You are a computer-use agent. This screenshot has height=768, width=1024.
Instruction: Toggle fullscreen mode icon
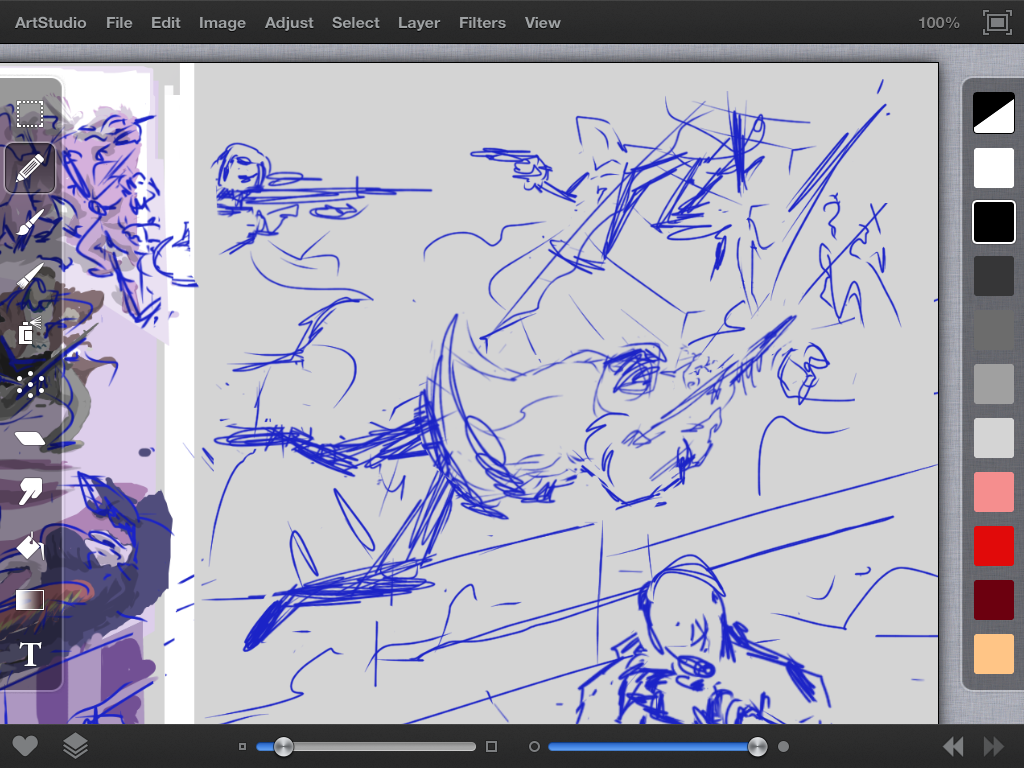[997, 23]
